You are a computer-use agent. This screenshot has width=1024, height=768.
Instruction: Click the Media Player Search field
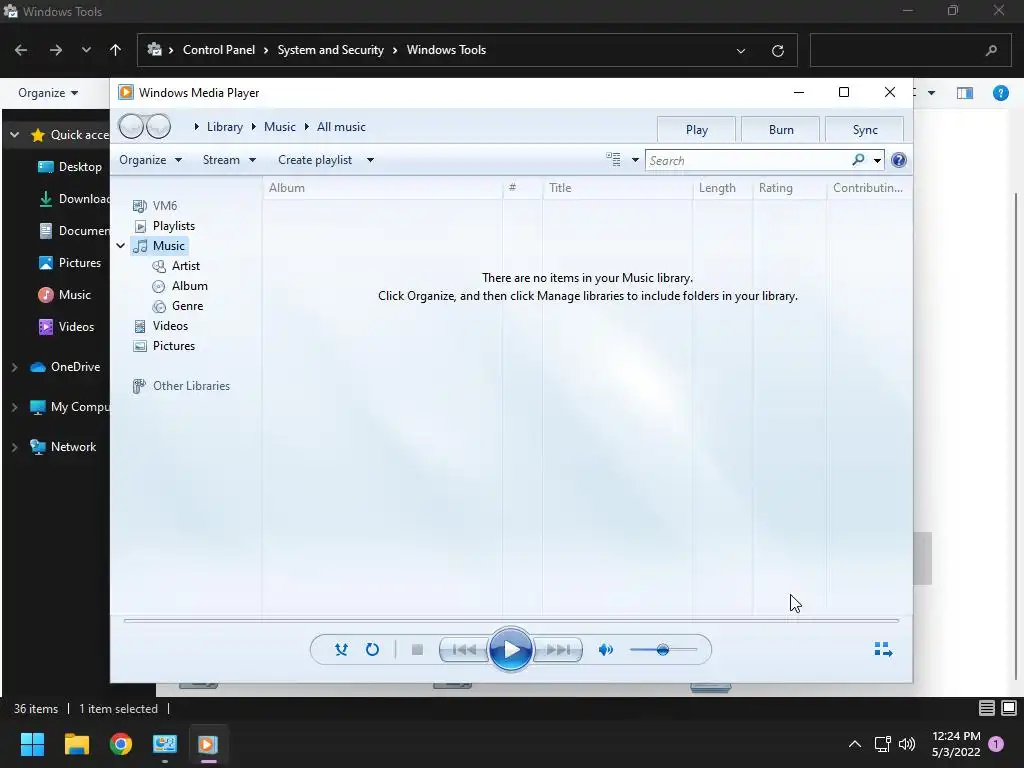[748, 160]
